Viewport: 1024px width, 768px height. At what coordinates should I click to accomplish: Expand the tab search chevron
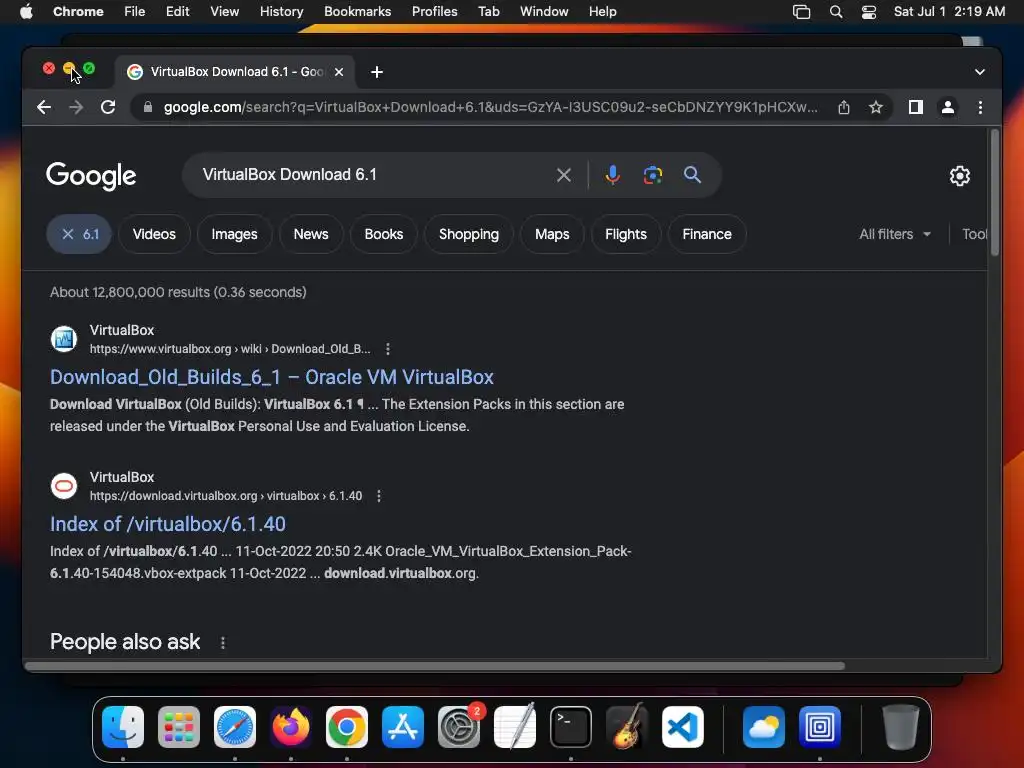tap(980, 72)
